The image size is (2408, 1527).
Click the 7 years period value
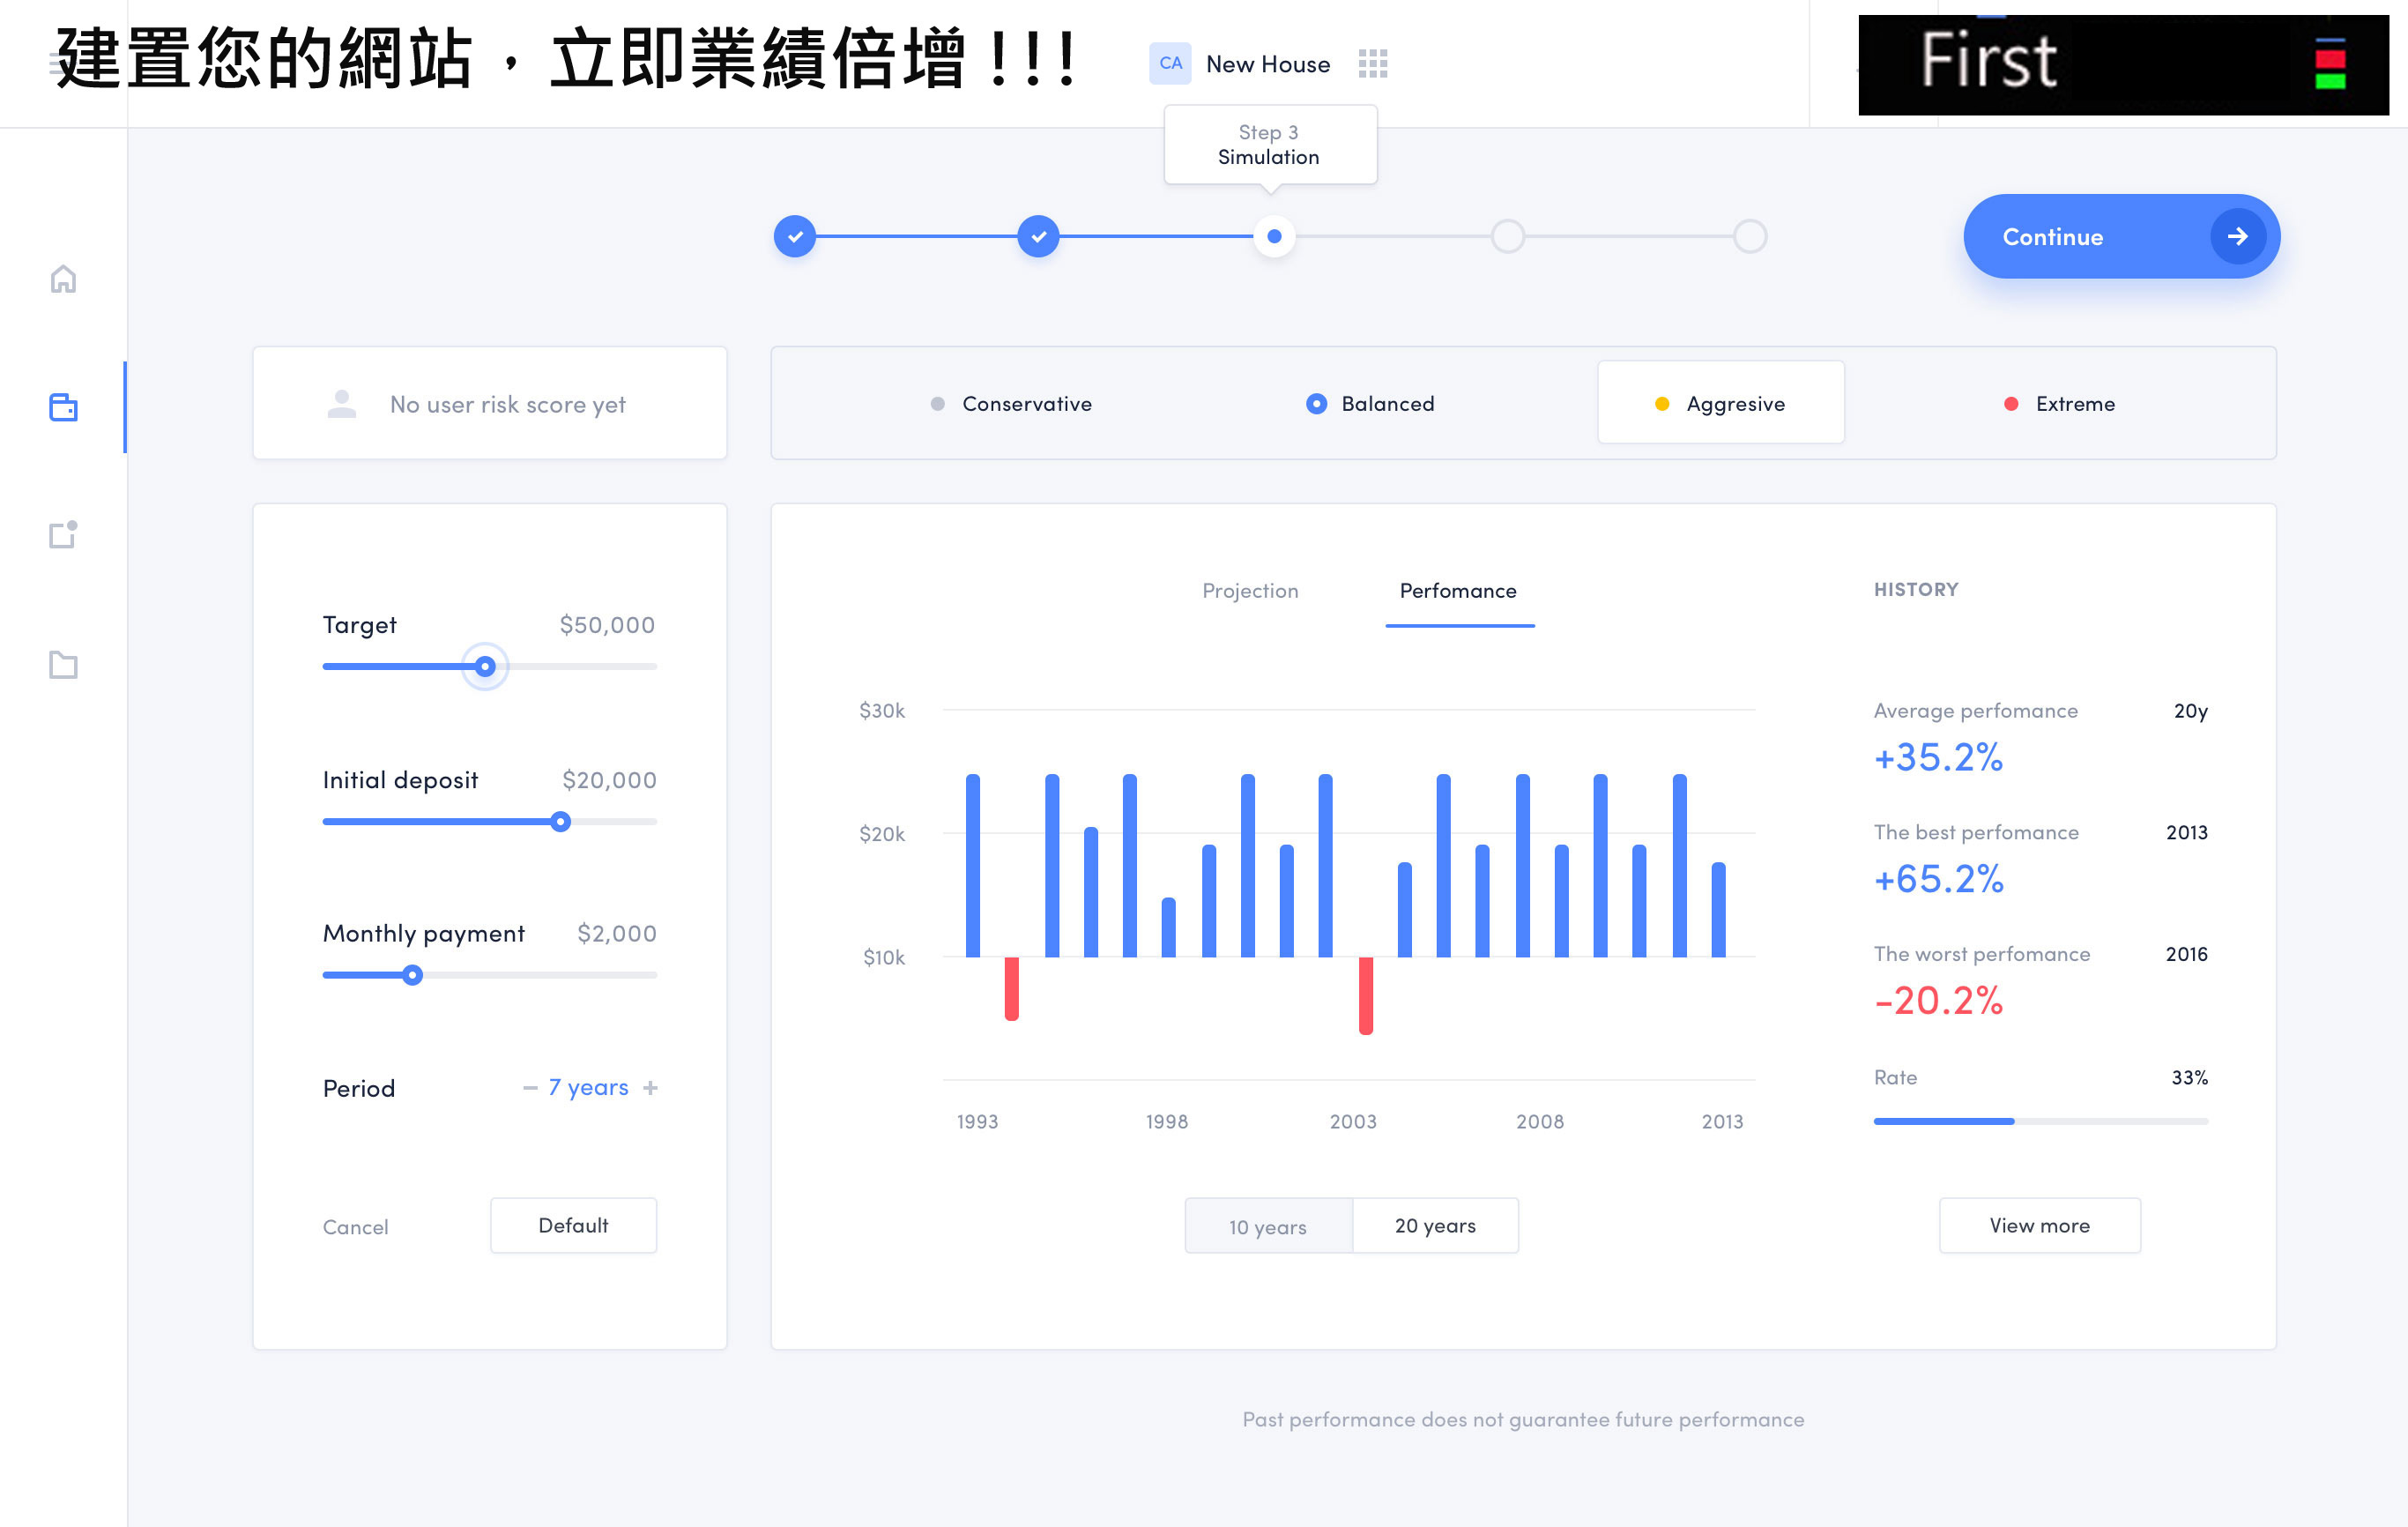pyautogui.click(x=588, y=1088)
